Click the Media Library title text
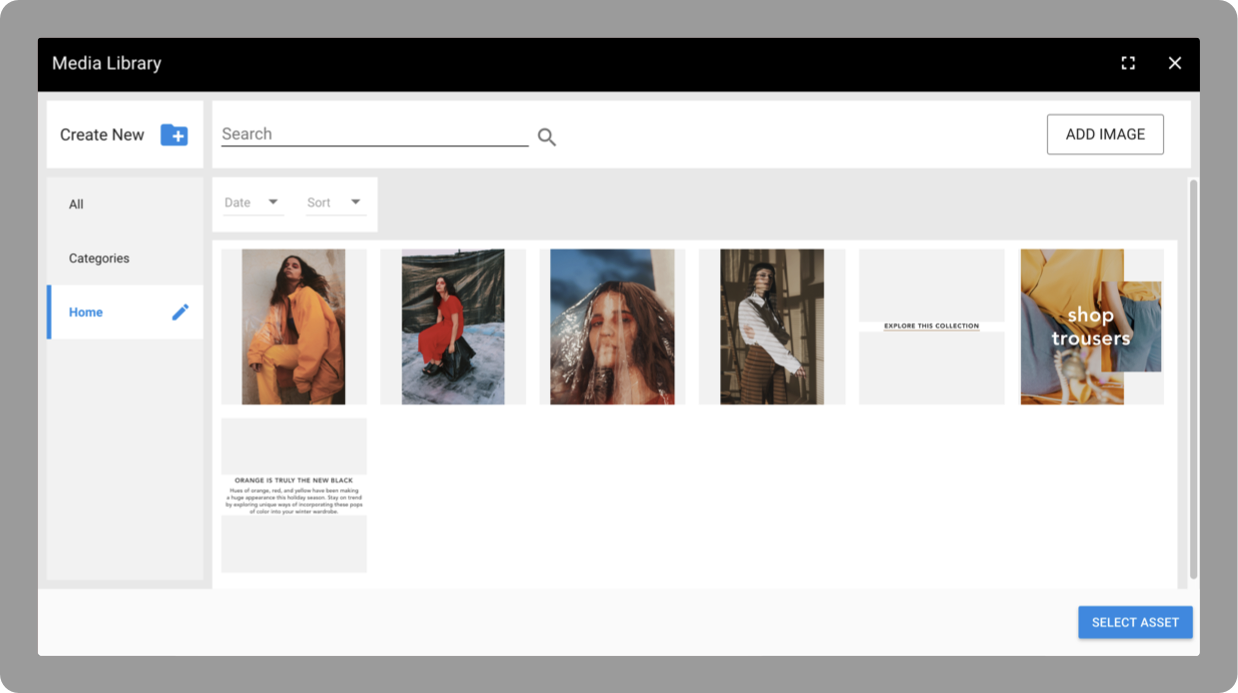This screenshot has height=693, width=1238. 106,63
